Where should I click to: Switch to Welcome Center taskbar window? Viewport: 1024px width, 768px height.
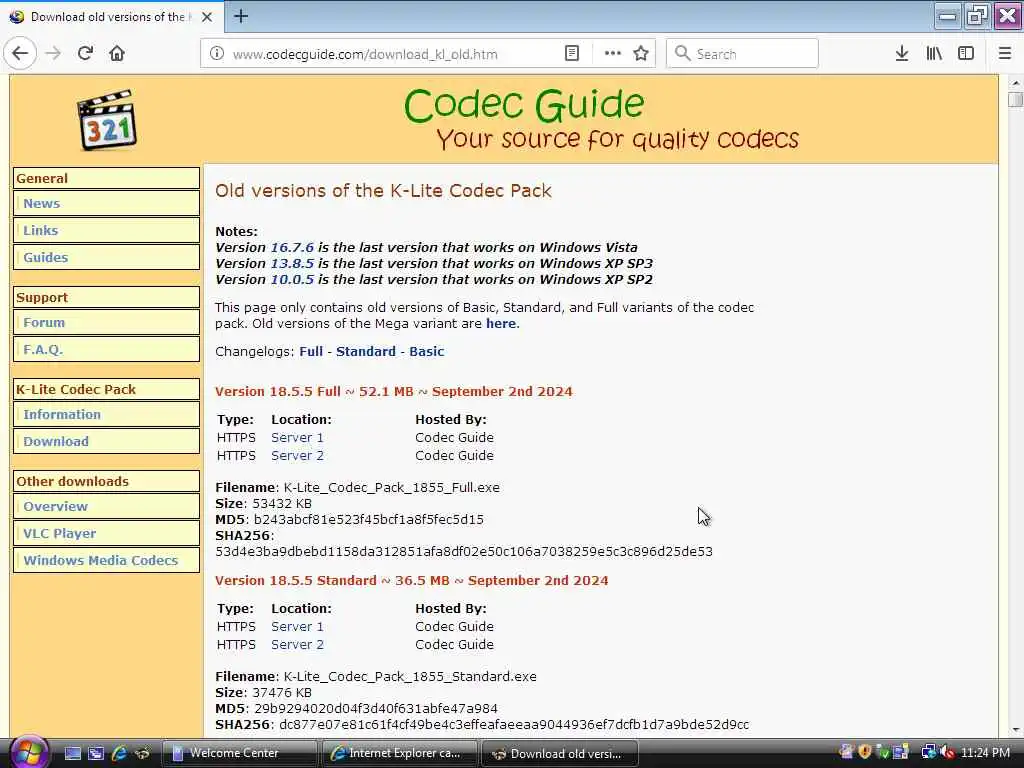click(238, 753)
